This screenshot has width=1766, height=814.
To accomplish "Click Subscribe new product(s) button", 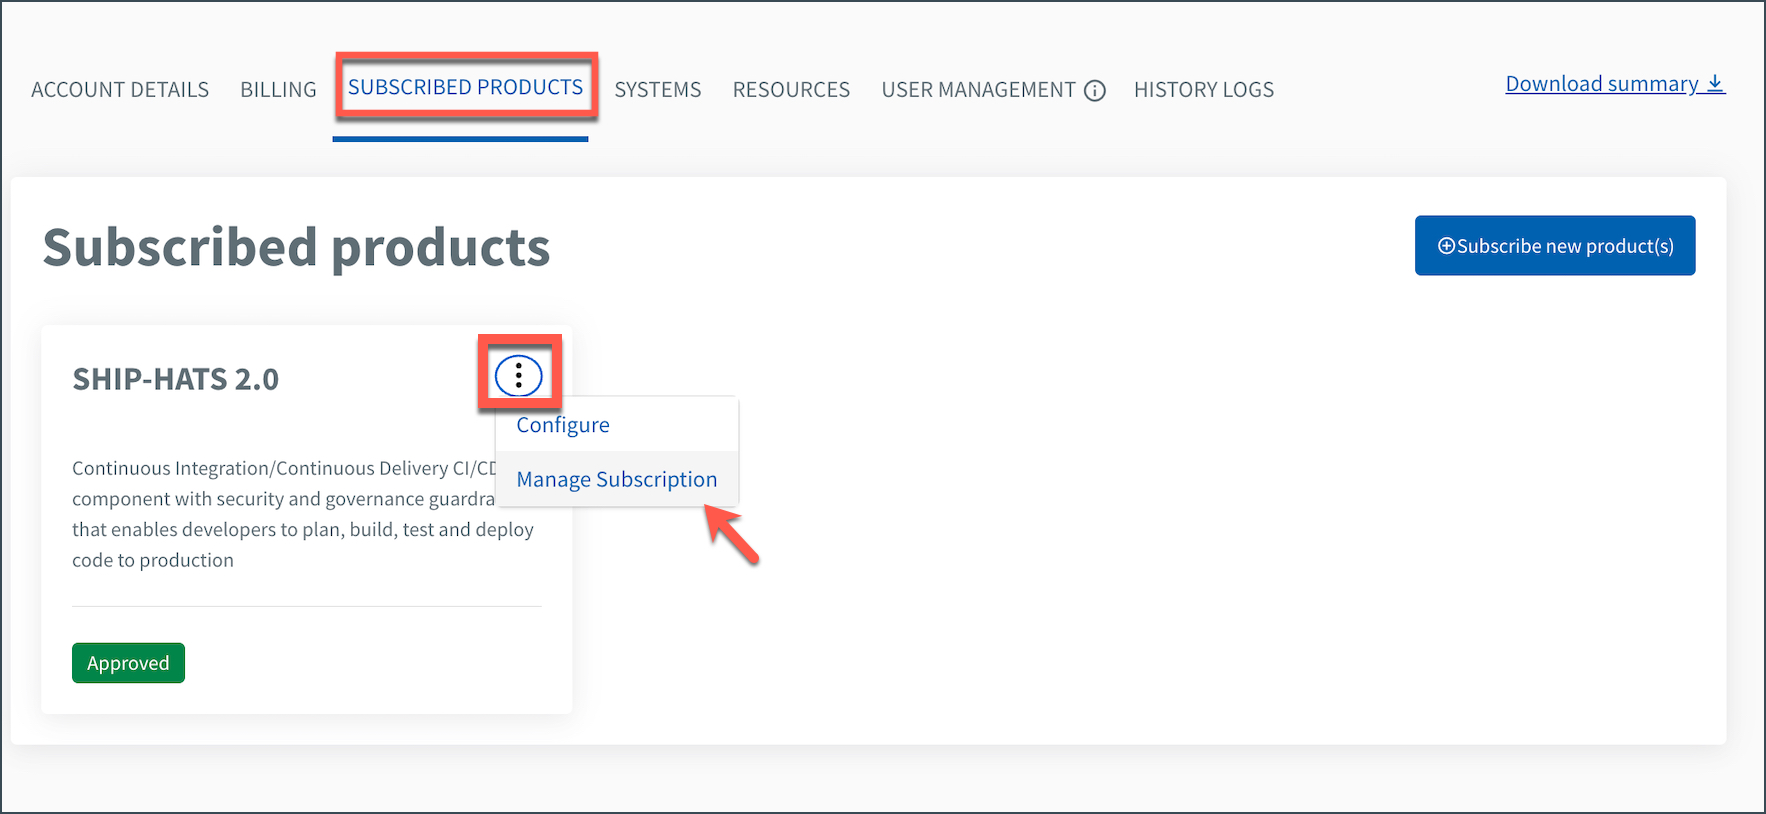I will click(x=1555, y=245).
